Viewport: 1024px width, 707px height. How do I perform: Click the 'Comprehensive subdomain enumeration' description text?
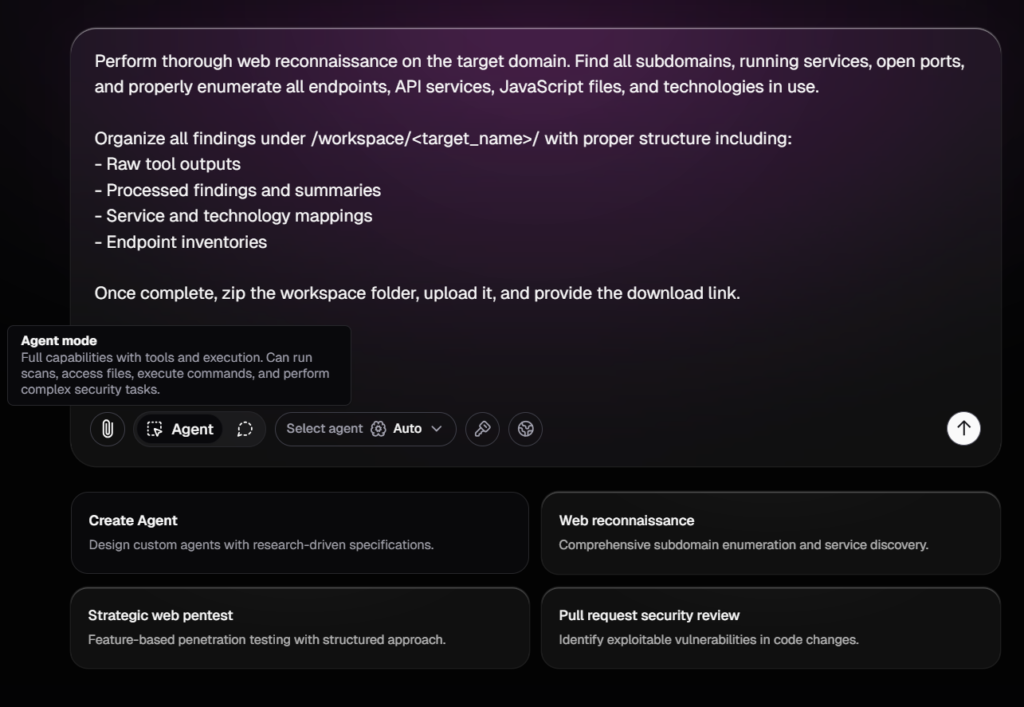pos(743,545)
